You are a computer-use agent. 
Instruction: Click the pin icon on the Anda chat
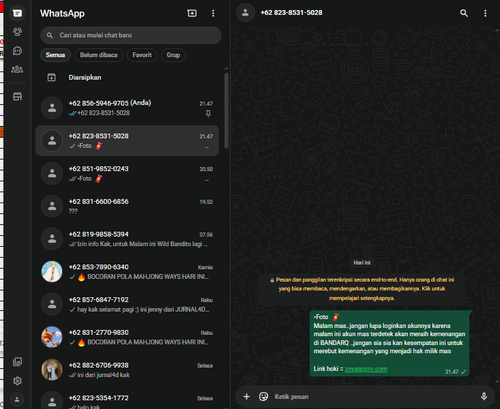tap(208, 114)
